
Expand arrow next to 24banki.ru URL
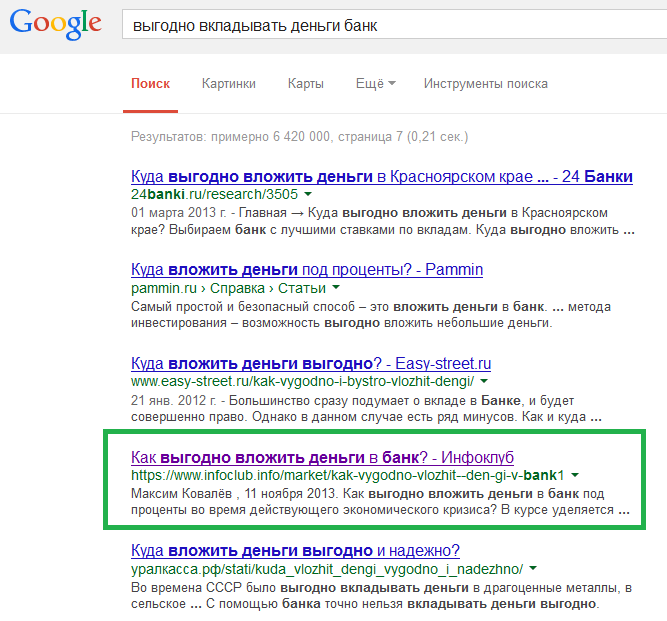coord(308,194)
